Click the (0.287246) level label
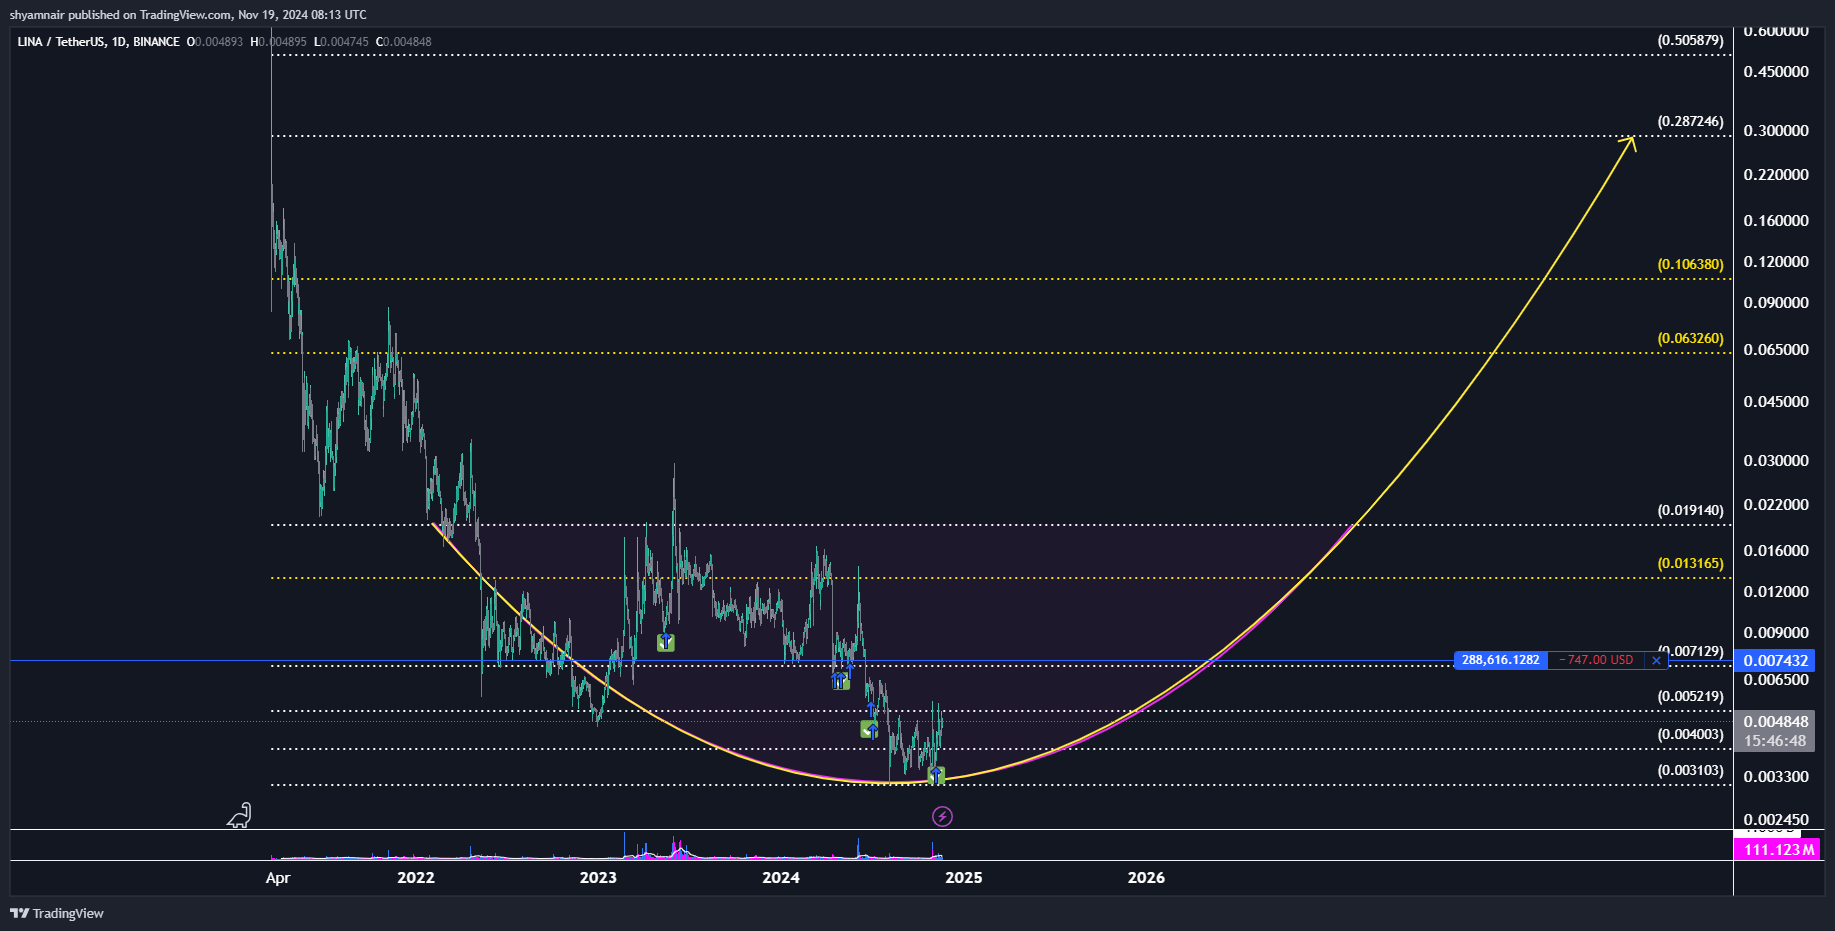This screenshot has width=1835, height=931. [x=1690, y=121]
